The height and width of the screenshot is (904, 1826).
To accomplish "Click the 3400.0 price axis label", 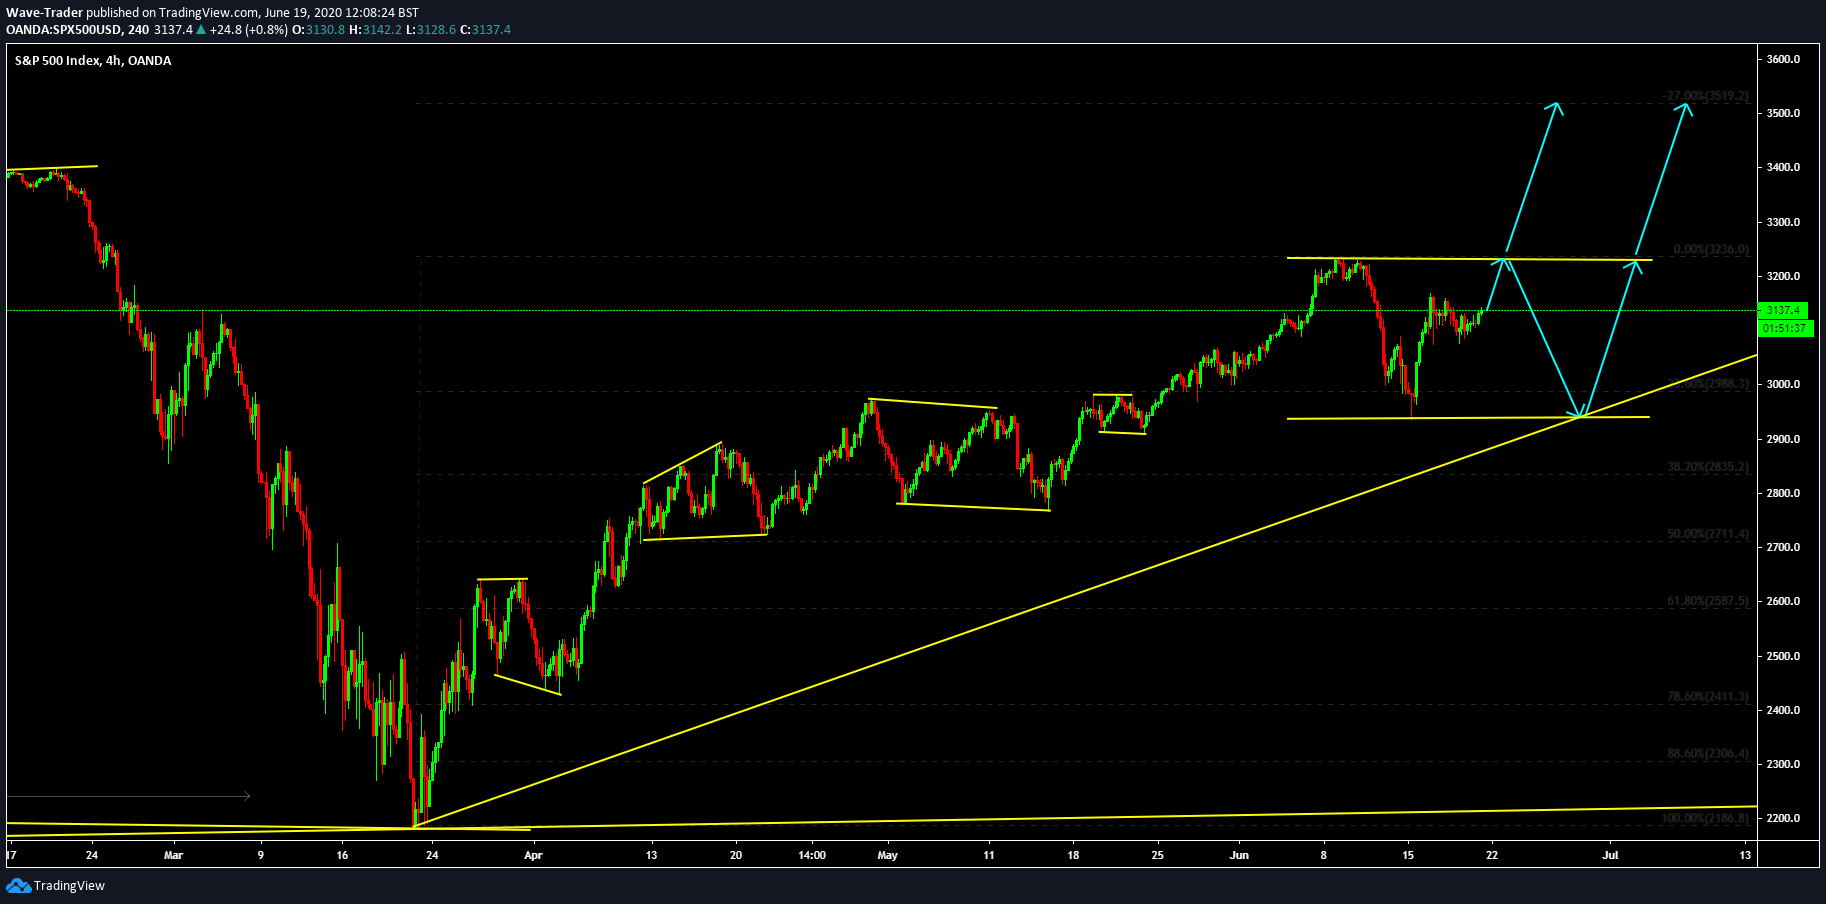I will point(1783,167).
